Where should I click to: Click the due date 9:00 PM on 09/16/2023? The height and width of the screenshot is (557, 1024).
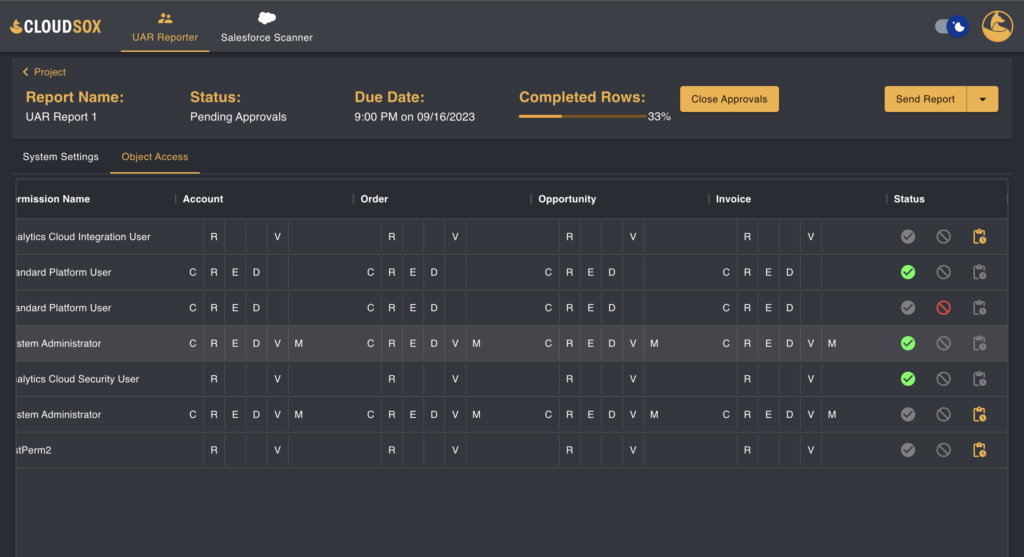pyautogui.click(x=415, y=117)
